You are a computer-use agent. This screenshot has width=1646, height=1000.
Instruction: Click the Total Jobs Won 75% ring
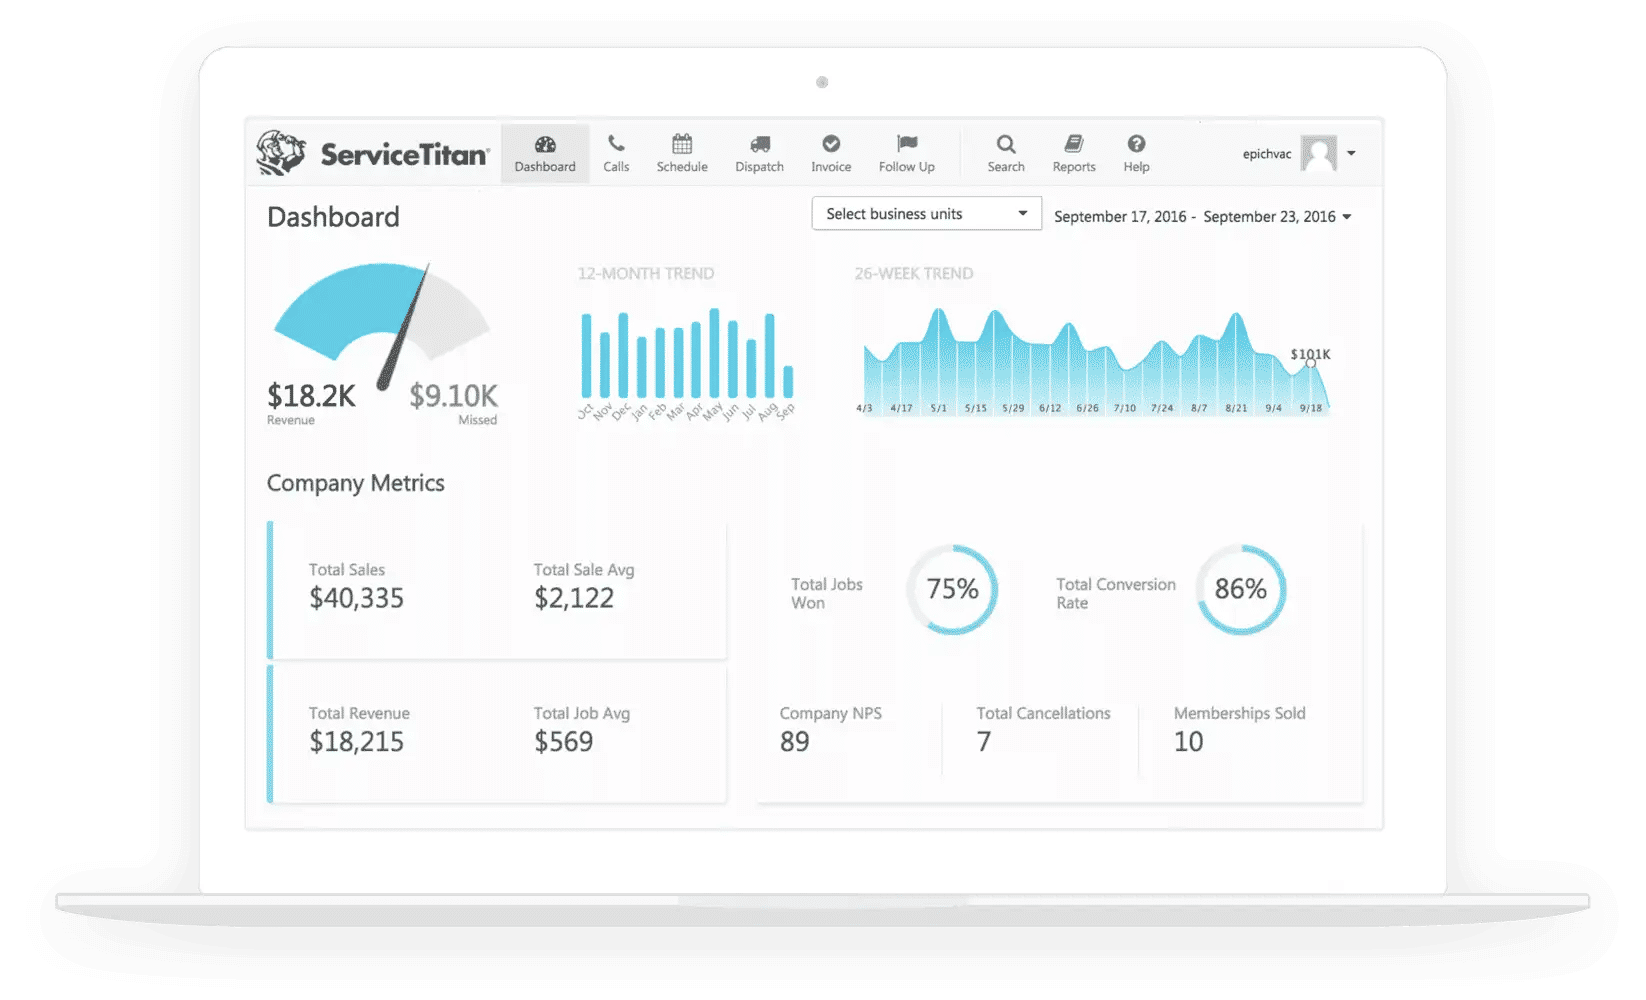tap(952, 589)
